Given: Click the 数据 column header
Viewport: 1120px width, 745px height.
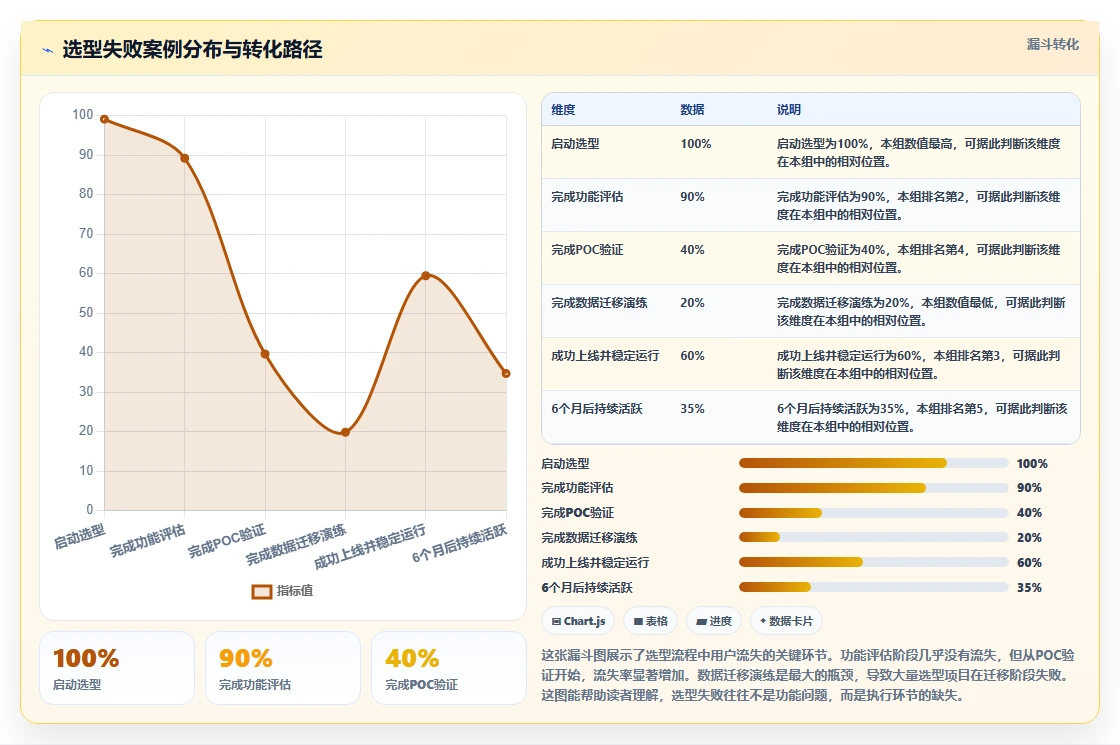Looking at the screenshot, I should [692, 109].
